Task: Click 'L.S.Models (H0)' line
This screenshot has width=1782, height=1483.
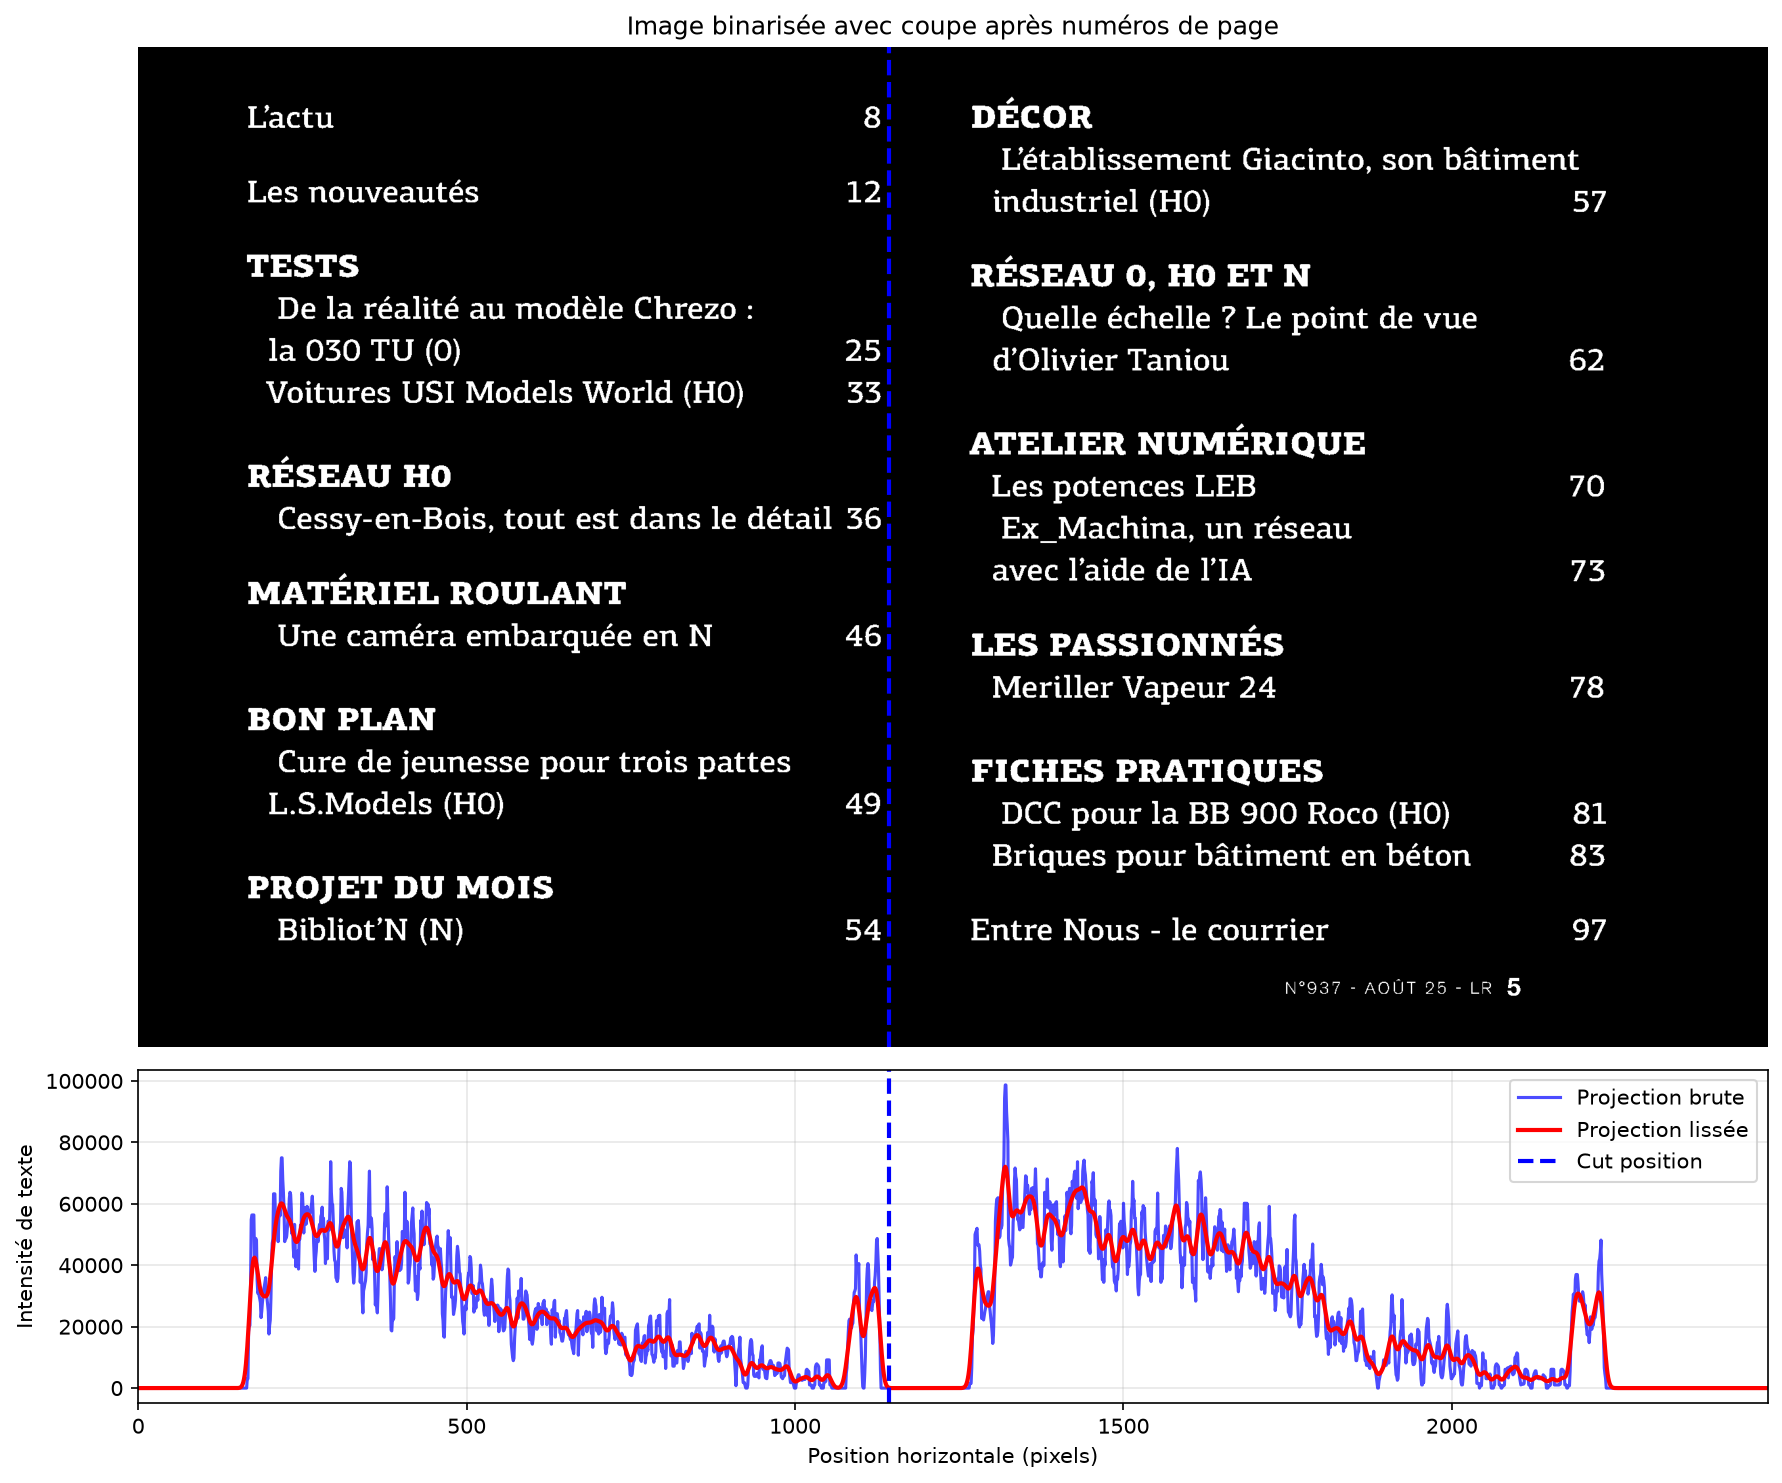Action: tap(386, 804)
